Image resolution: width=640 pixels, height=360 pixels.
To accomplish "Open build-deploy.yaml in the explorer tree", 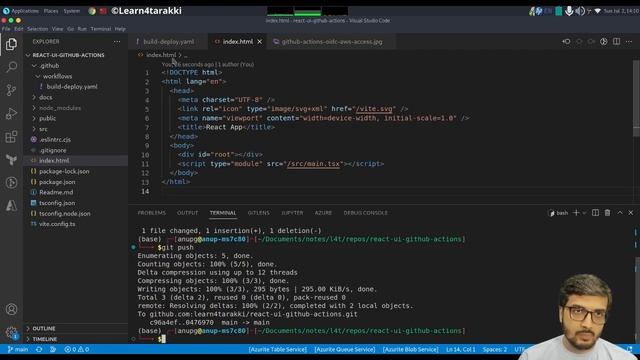I will tap(72, 87).
